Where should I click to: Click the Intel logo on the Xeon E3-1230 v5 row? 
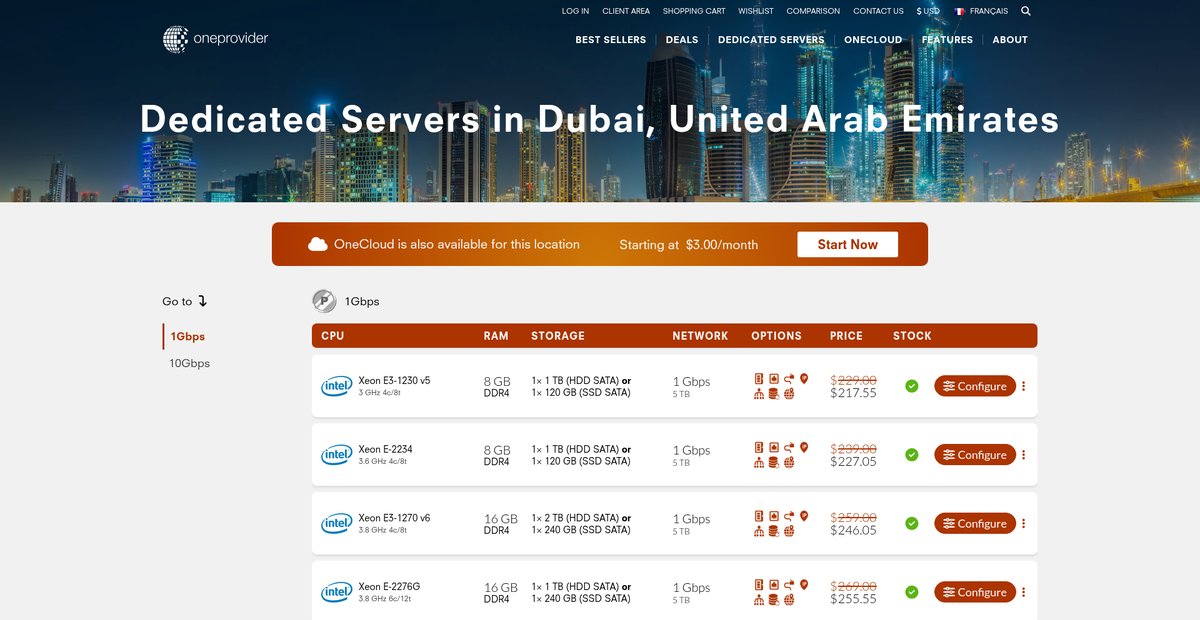pos(336,386)
